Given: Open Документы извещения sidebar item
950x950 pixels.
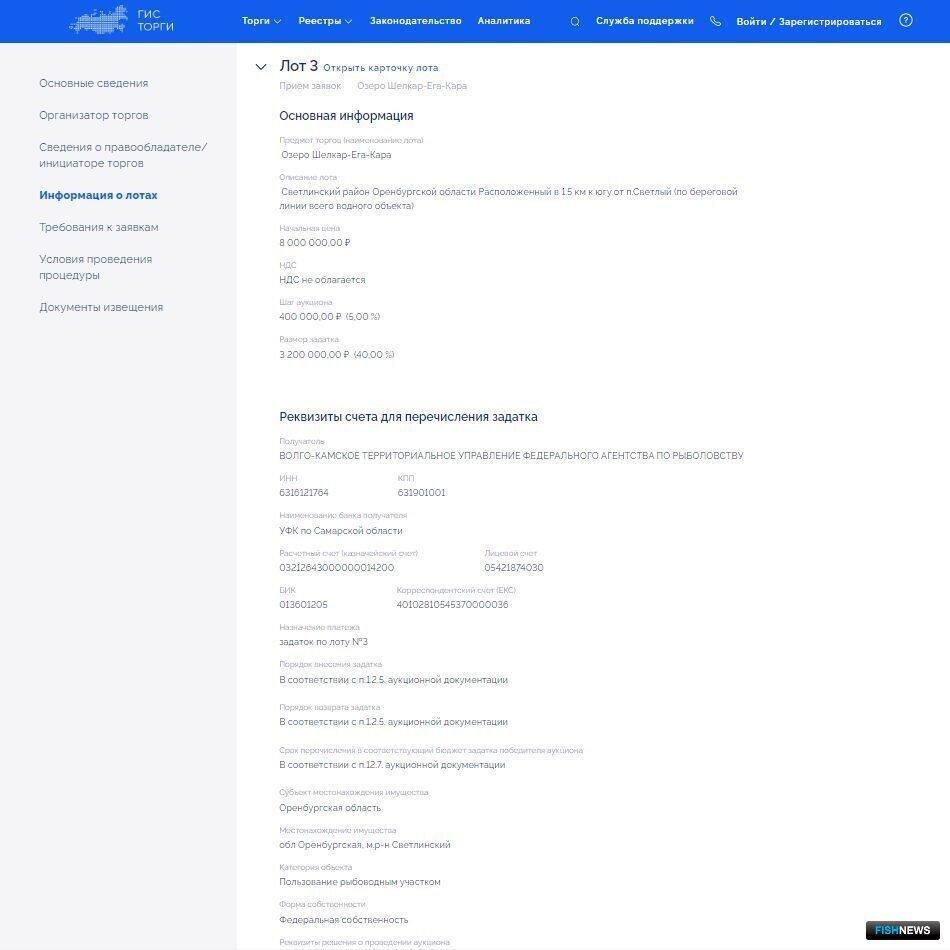Looking at the screenshot, I should click(x=100, y=307).
